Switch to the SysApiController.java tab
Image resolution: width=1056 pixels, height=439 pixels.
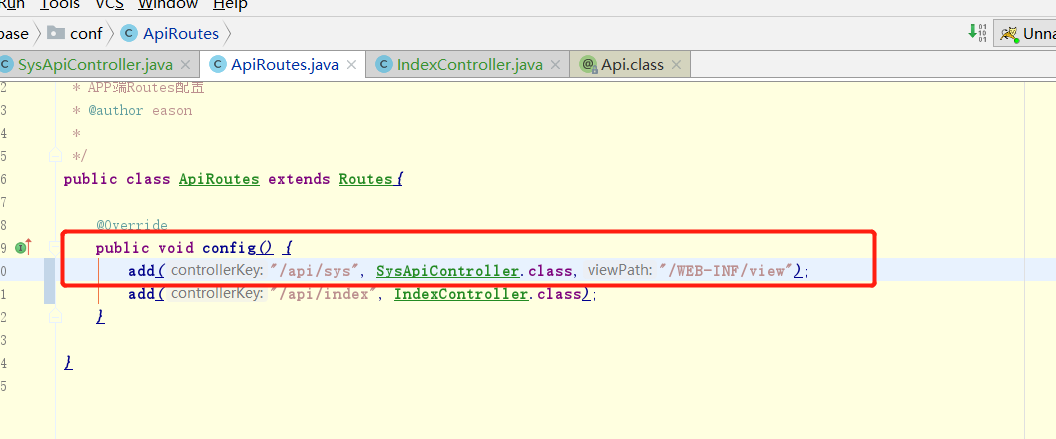[94, 65]
